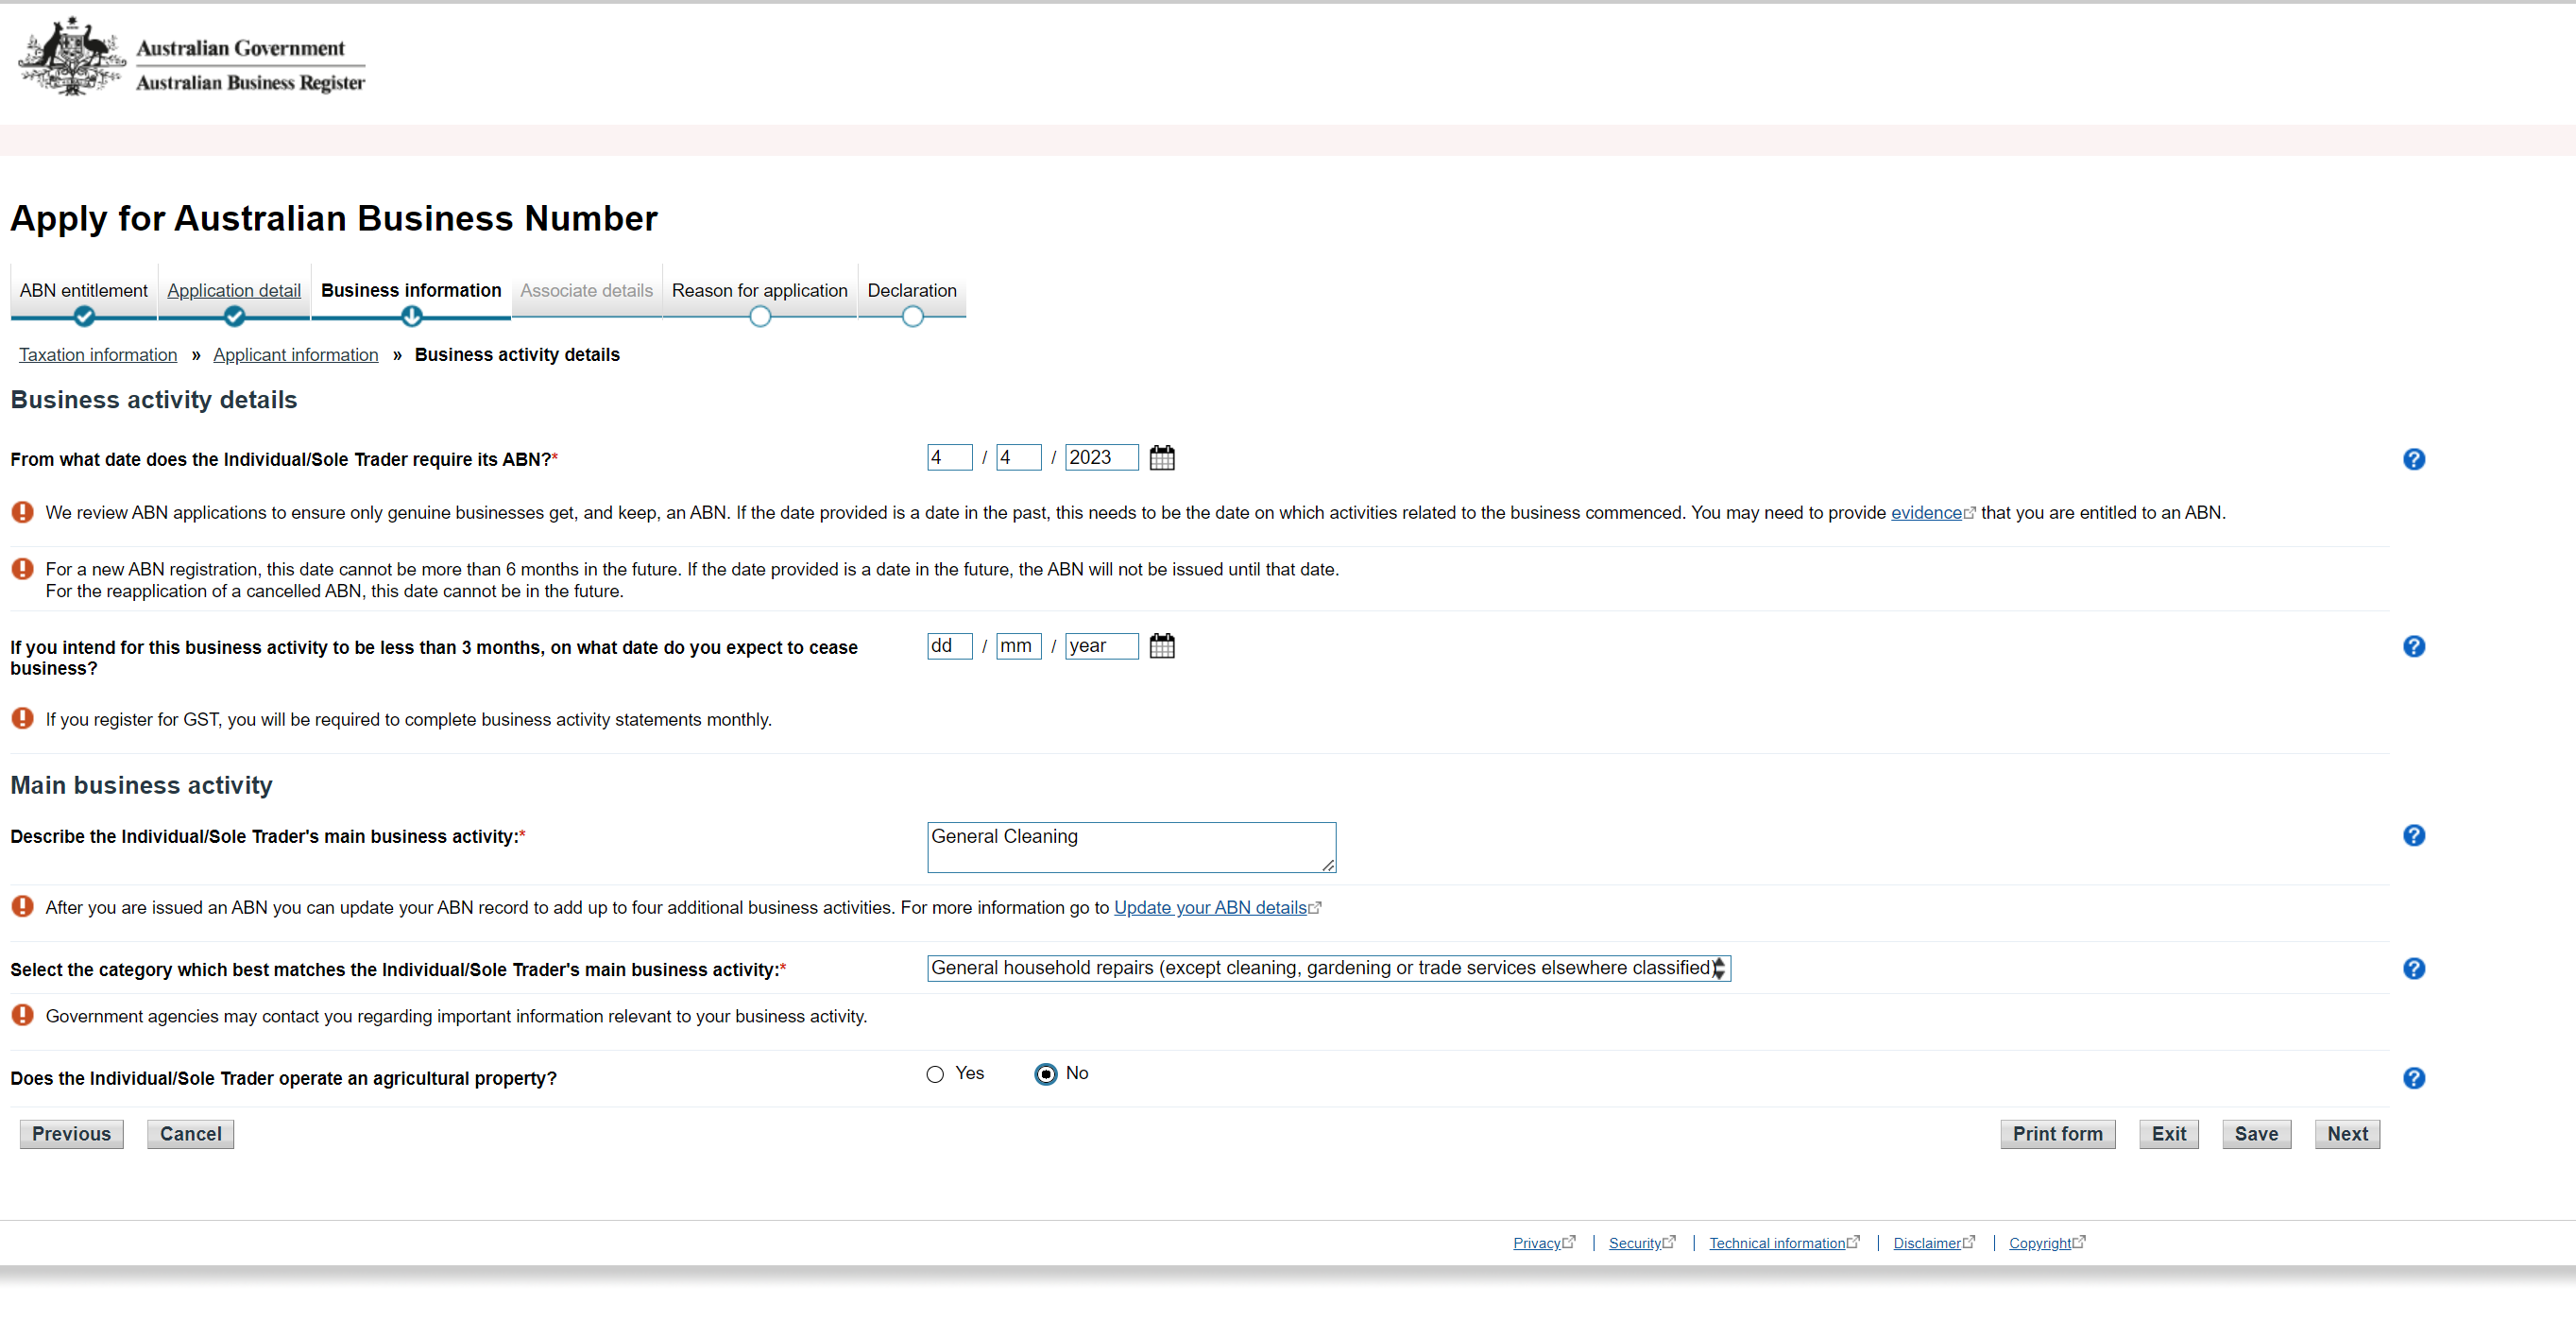Open calendar picker for ABN start date
This screenshot has height=1321, width=2576.
[x=1161, y=458]
